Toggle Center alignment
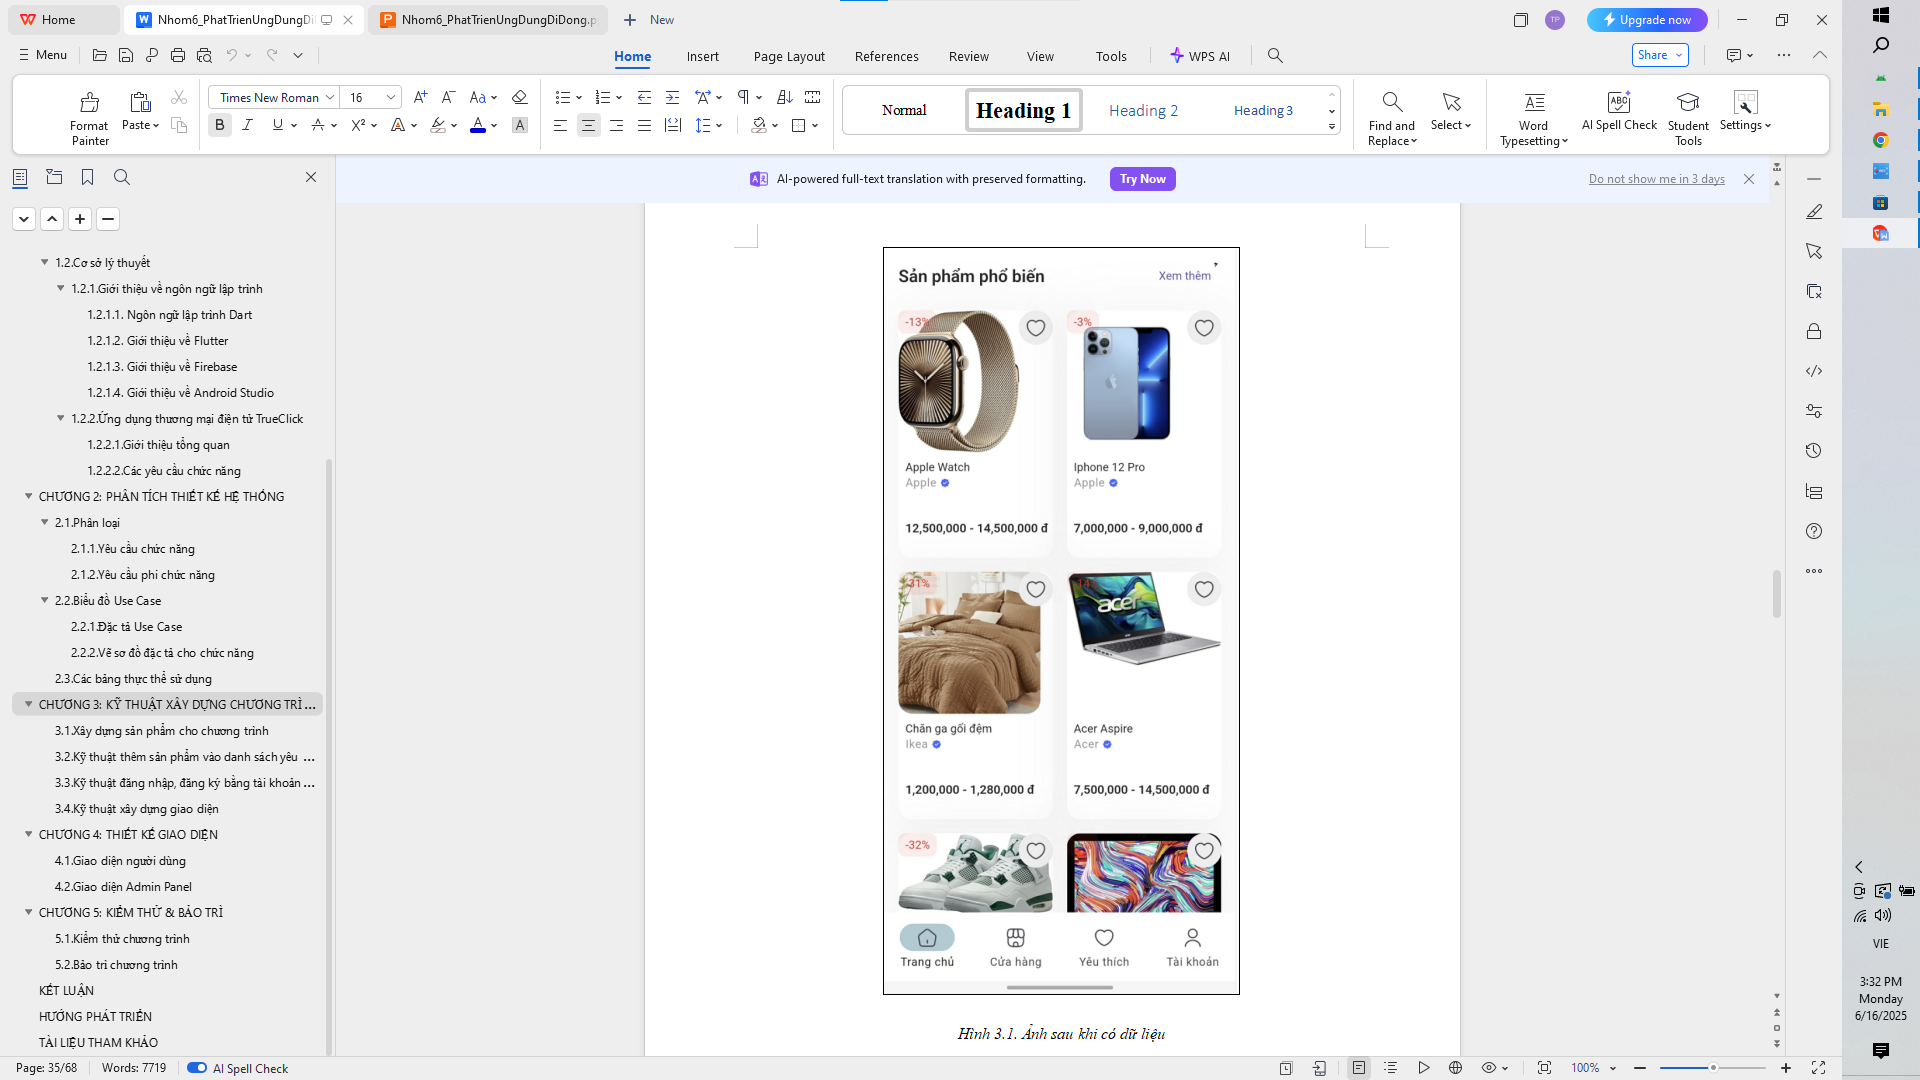The width and height of the screenshot is (1920, 1080). (x=588, y=125)
